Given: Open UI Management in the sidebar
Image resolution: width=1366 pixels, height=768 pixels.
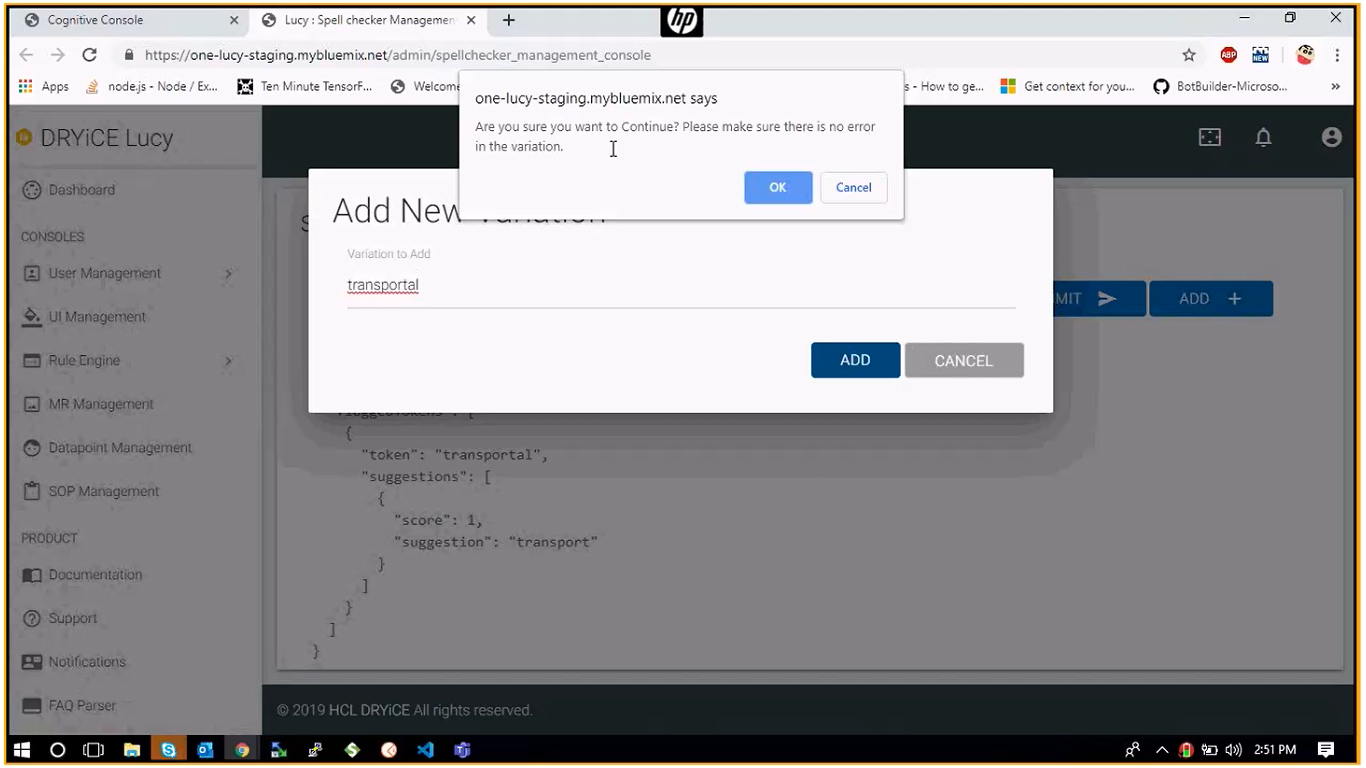Looking at the screenshot, I should click(x=97, y=317).
